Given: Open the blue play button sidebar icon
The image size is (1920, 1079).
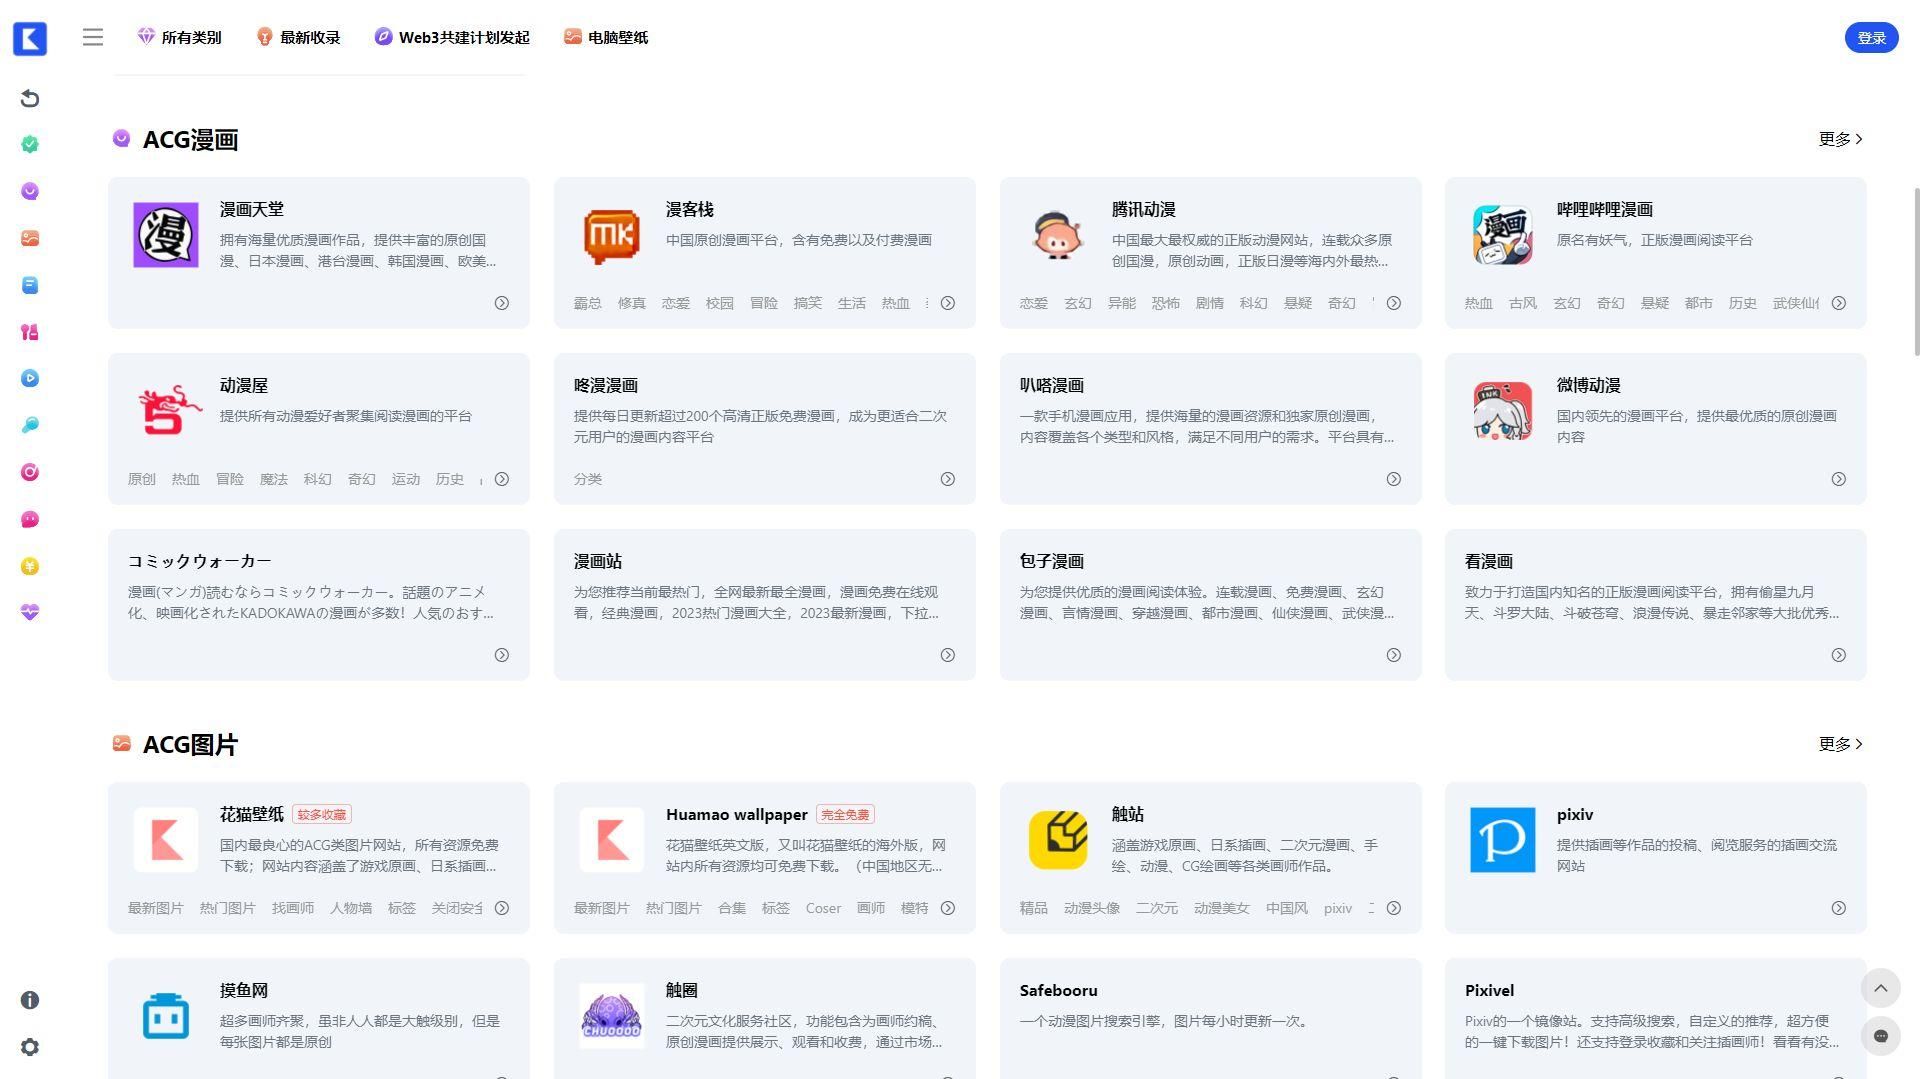Looking at the screenshot, I should click(x=30, y=379).
